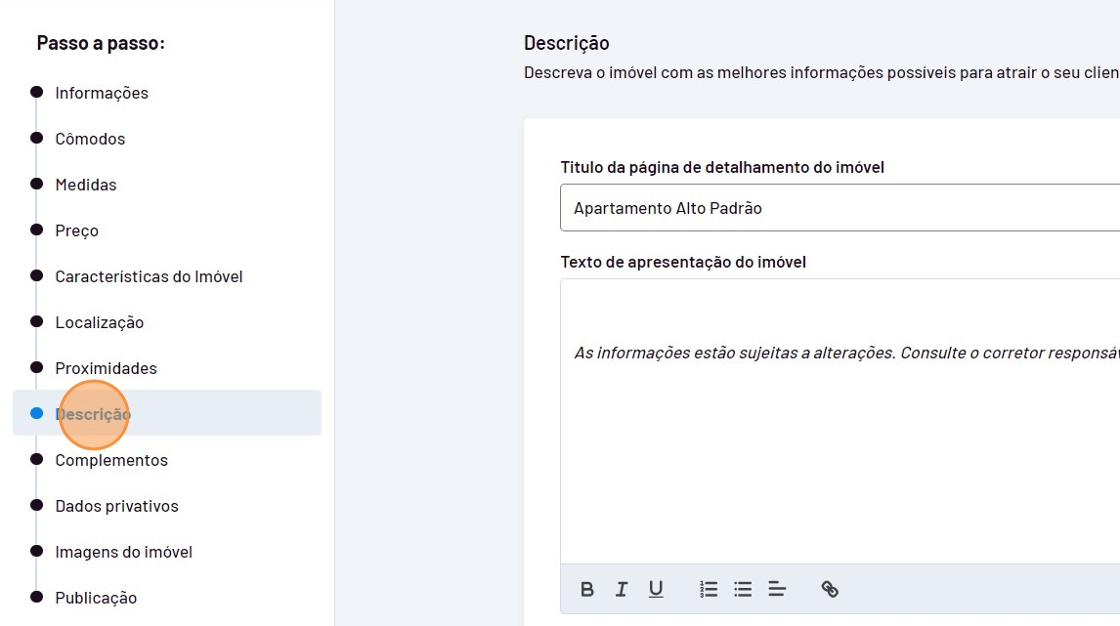This screenshot has width=1120, height=626.
Task: Open the text alignment option
Action: point(777,589)
